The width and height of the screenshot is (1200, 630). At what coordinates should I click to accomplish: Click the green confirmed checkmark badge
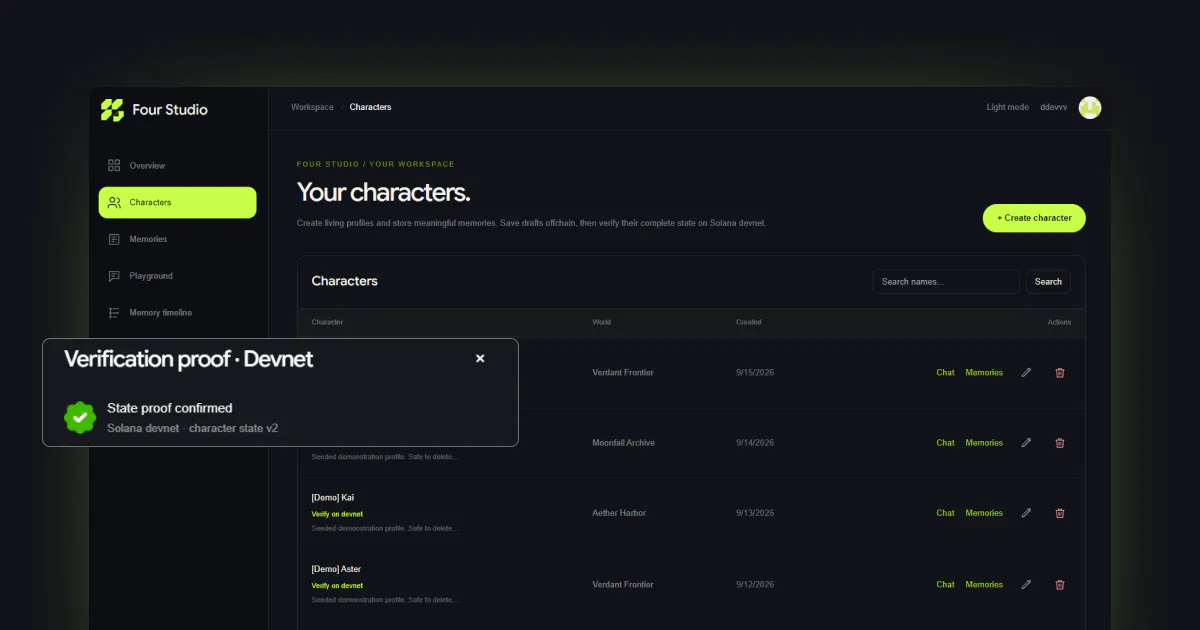(x=79, y=417)
